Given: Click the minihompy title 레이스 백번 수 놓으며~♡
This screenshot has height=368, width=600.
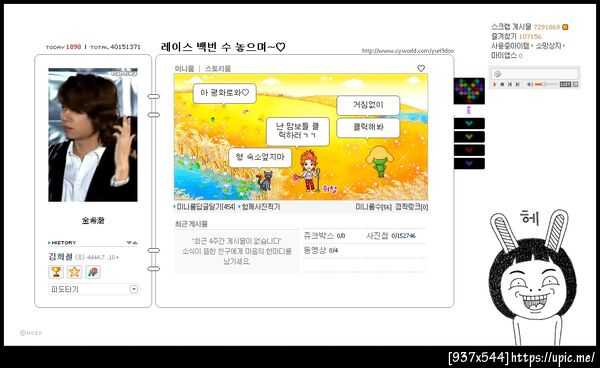Looking at the screenshot, I should pos(223,47).
